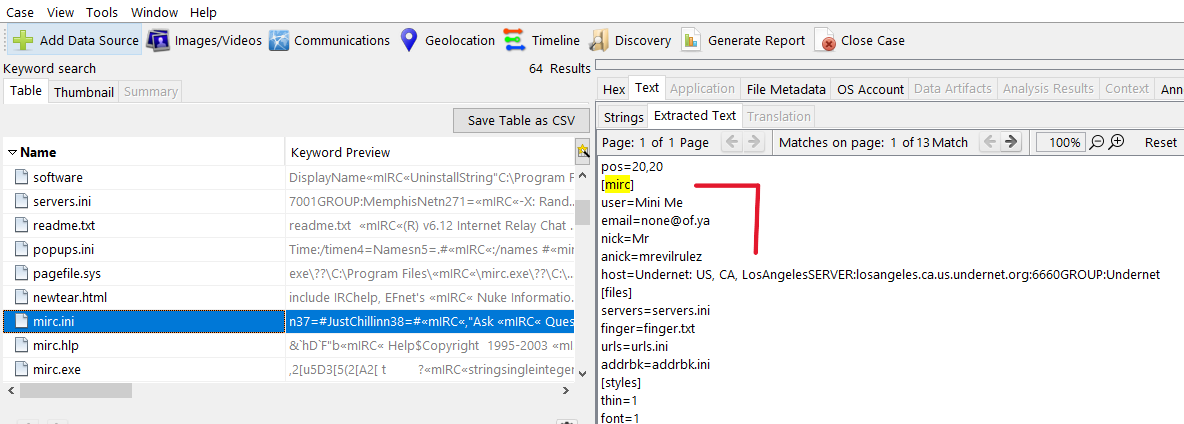This screenshot has height=424, width=1184.
Task: Open the Discovery tool
Action: click(599, 41)
